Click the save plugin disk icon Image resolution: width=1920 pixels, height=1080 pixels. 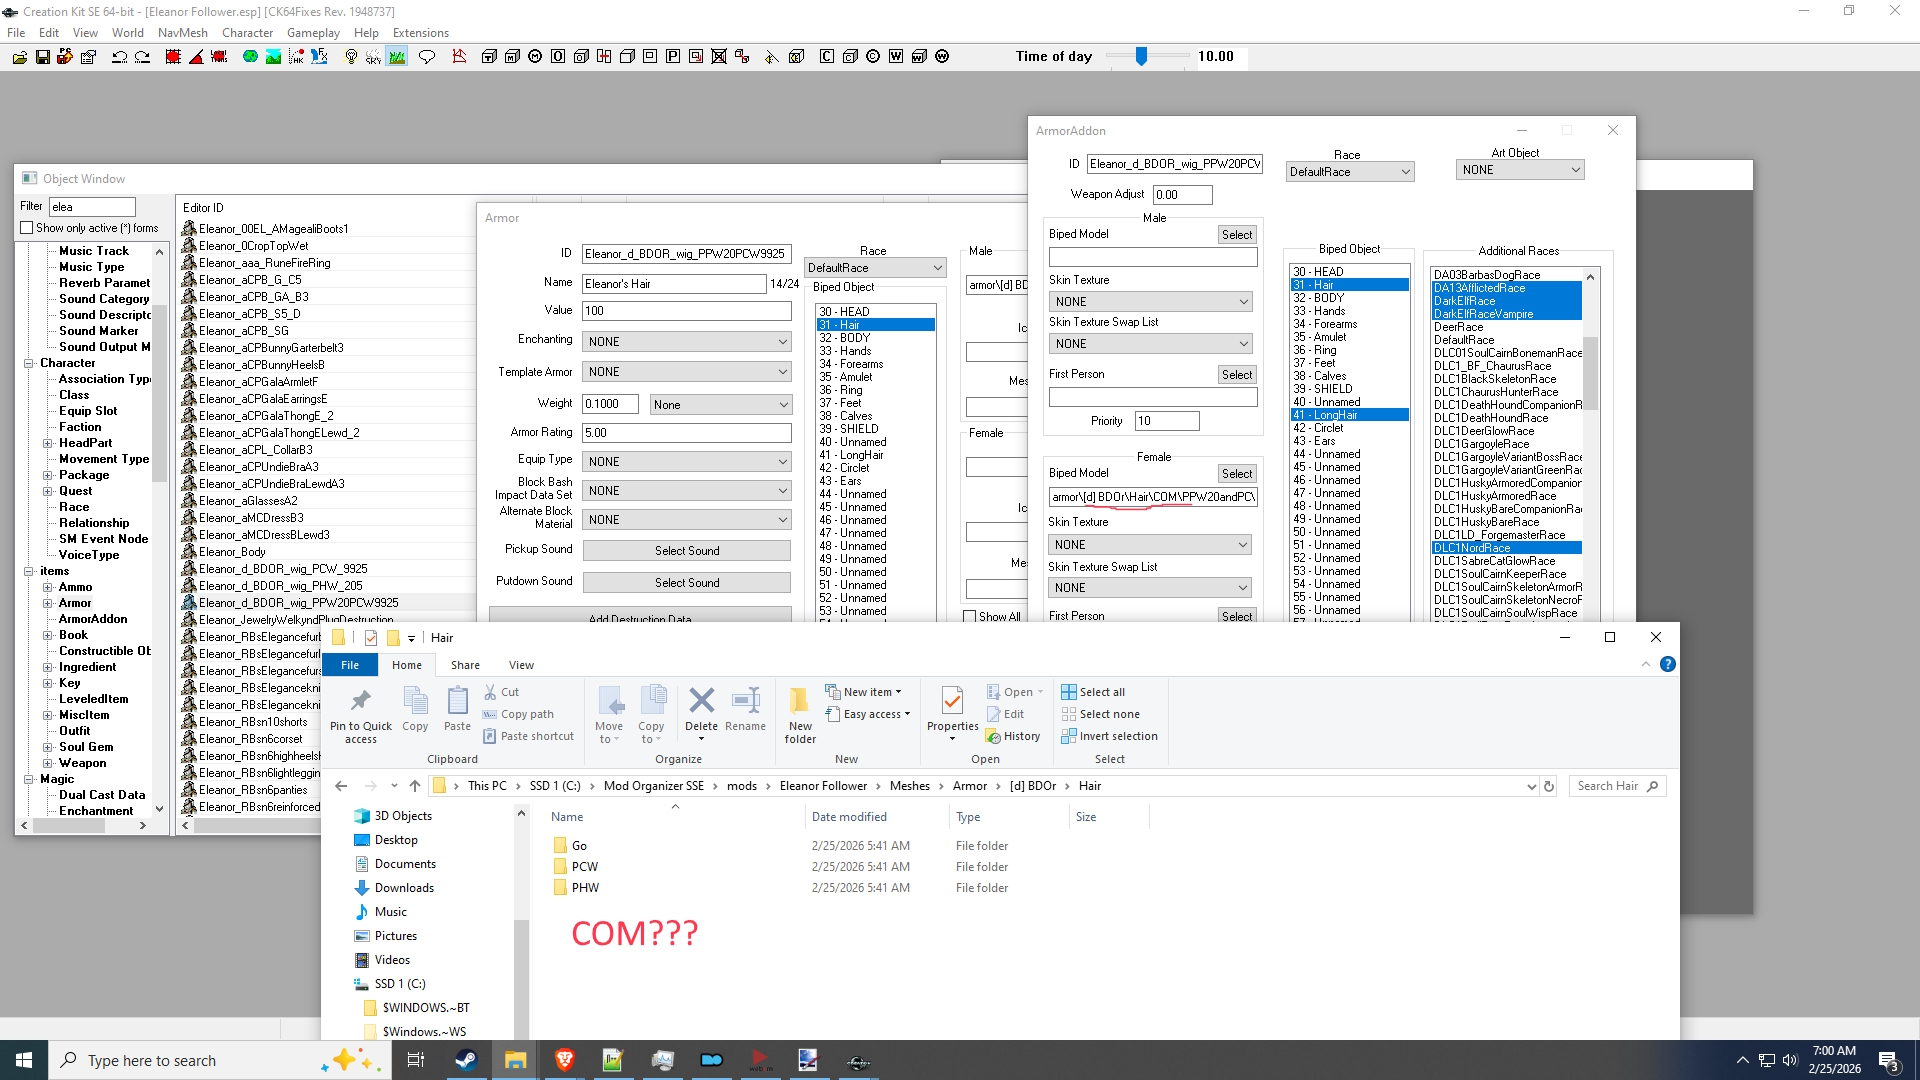click(42, 57)
